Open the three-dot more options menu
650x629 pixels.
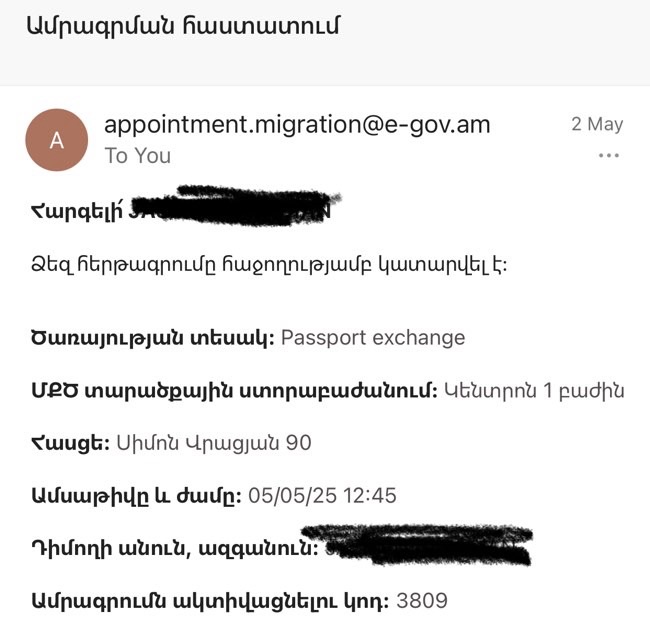pyautogui.click(x=608, y=156)
